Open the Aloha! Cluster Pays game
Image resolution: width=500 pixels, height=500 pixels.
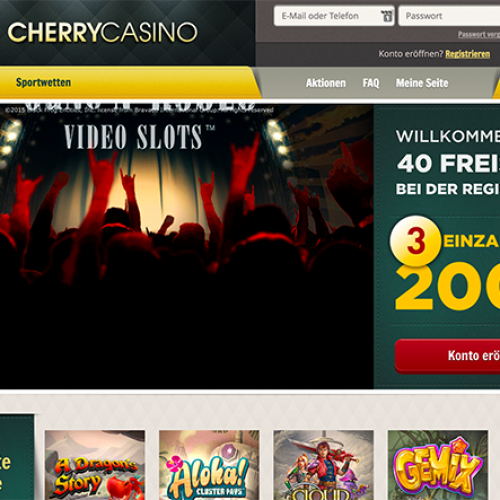(x=209, y=465)
